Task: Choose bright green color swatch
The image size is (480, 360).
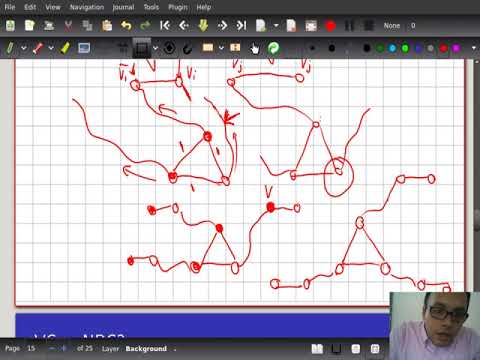Action: (405, 48)
